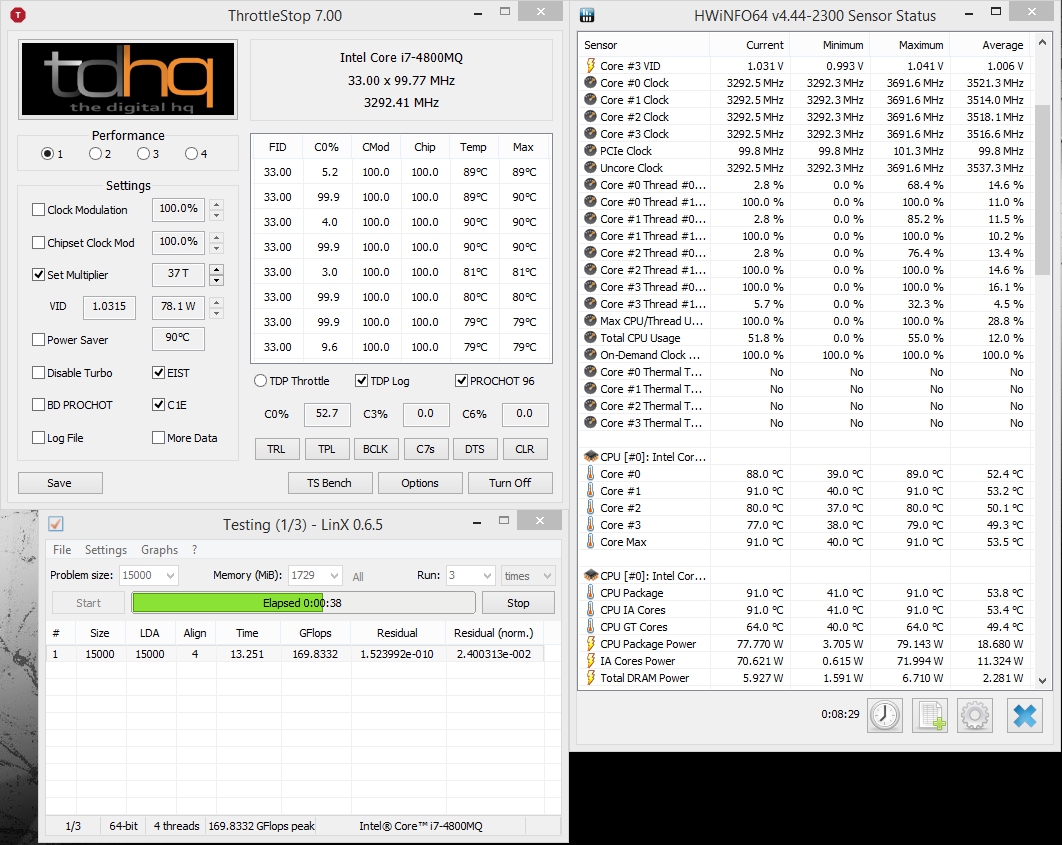Open the TPL power limits window
1062x845 pixels.
click(326, 449)
